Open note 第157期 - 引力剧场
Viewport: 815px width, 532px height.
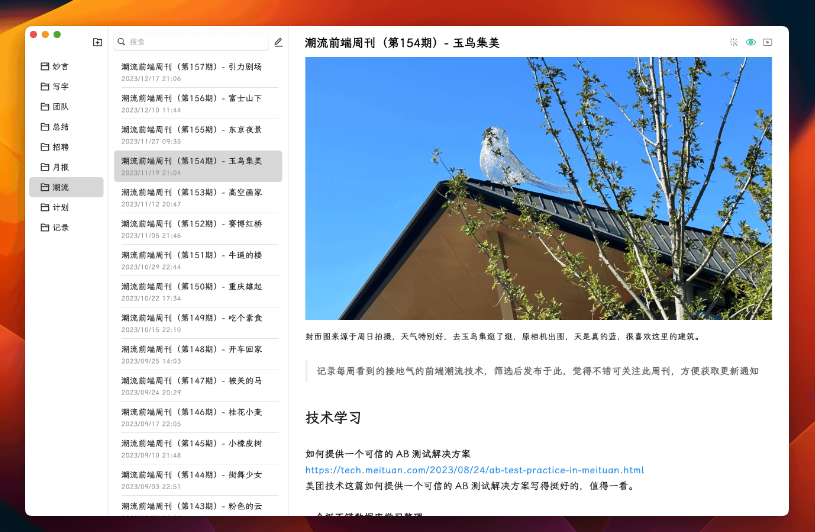click(198, 72)
